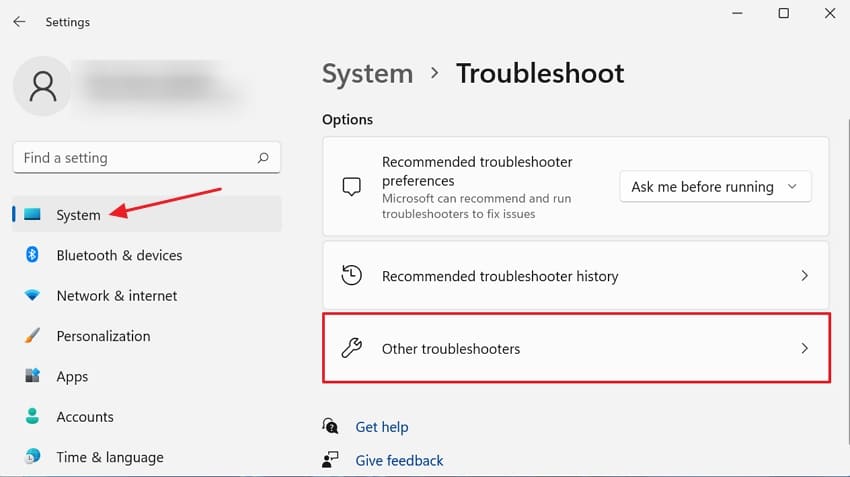
Task: Click the back arrow in Settings
Action: tap(20, 22)
